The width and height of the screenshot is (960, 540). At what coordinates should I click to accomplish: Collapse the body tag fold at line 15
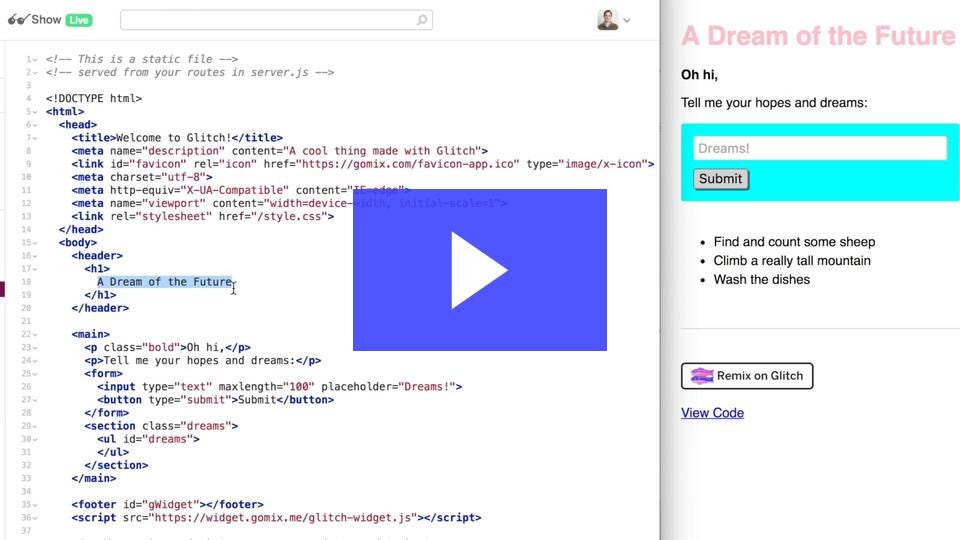pos(35,243)
